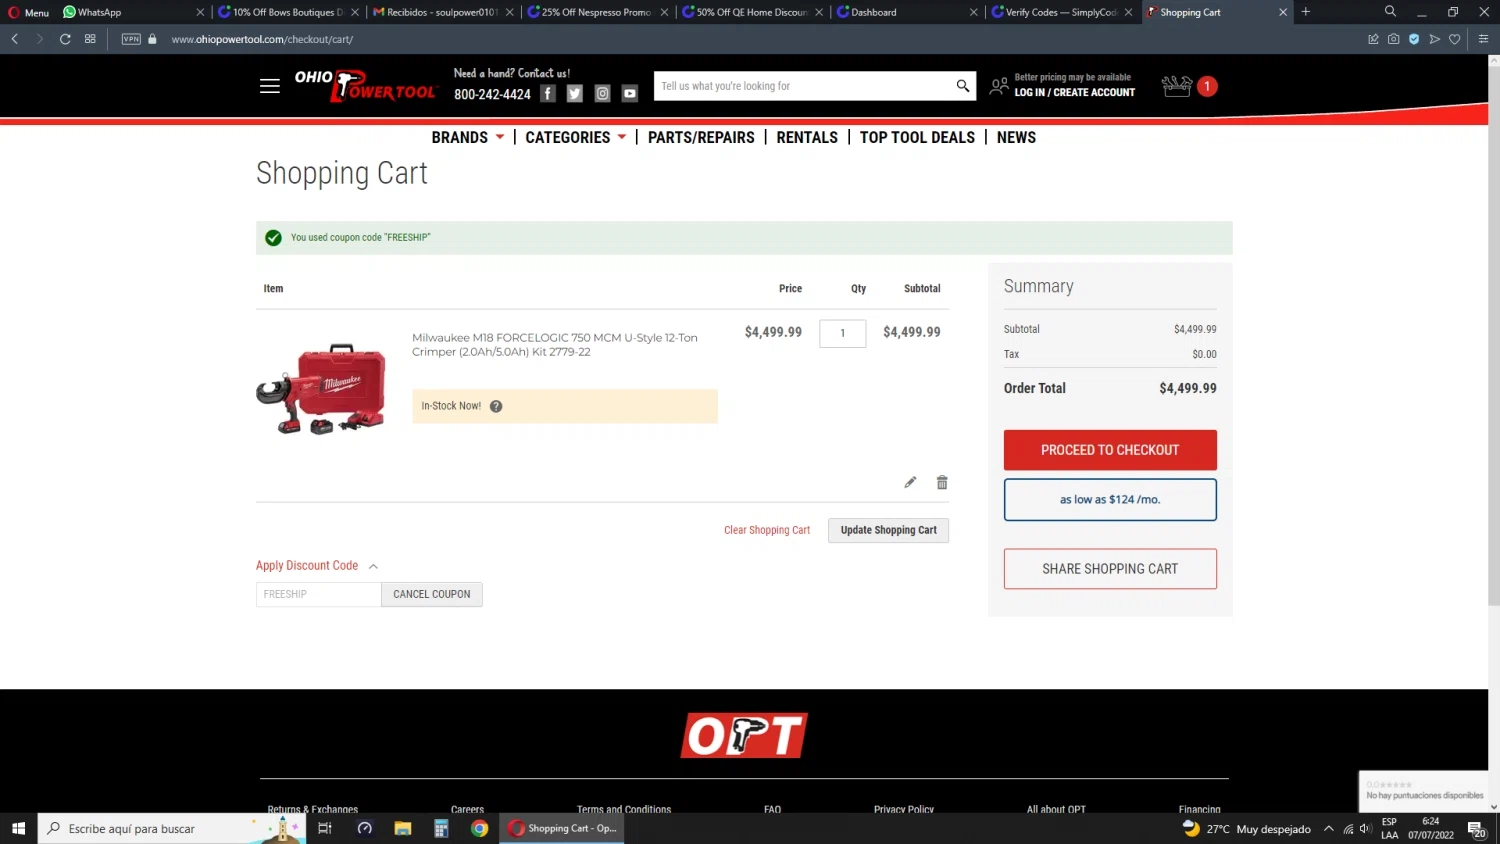Switch to Verify Codes SimplyCodes tab
Viewport: 1500px width, 844px height.
(x=1060, y=12)
